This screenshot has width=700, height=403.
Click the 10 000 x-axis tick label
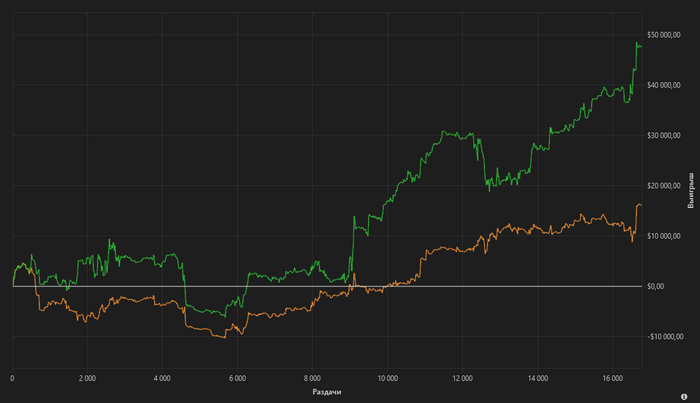tap(388, 378)
